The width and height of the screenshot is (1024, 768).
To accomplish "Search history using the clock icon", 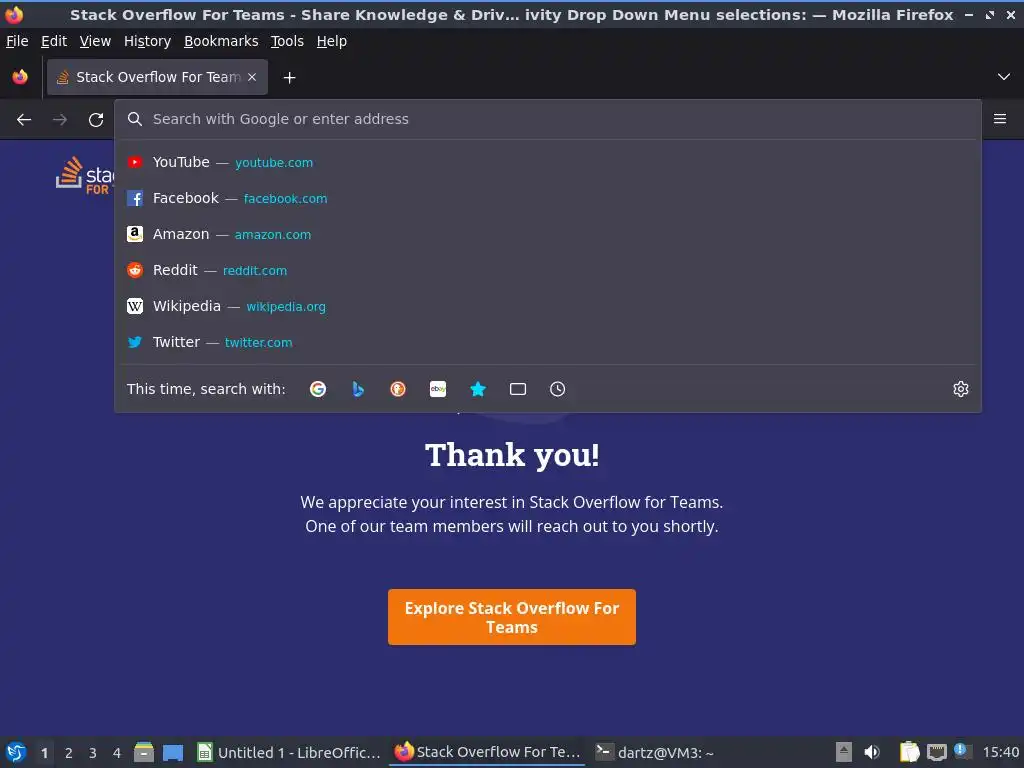I will [x=558, y=389].
